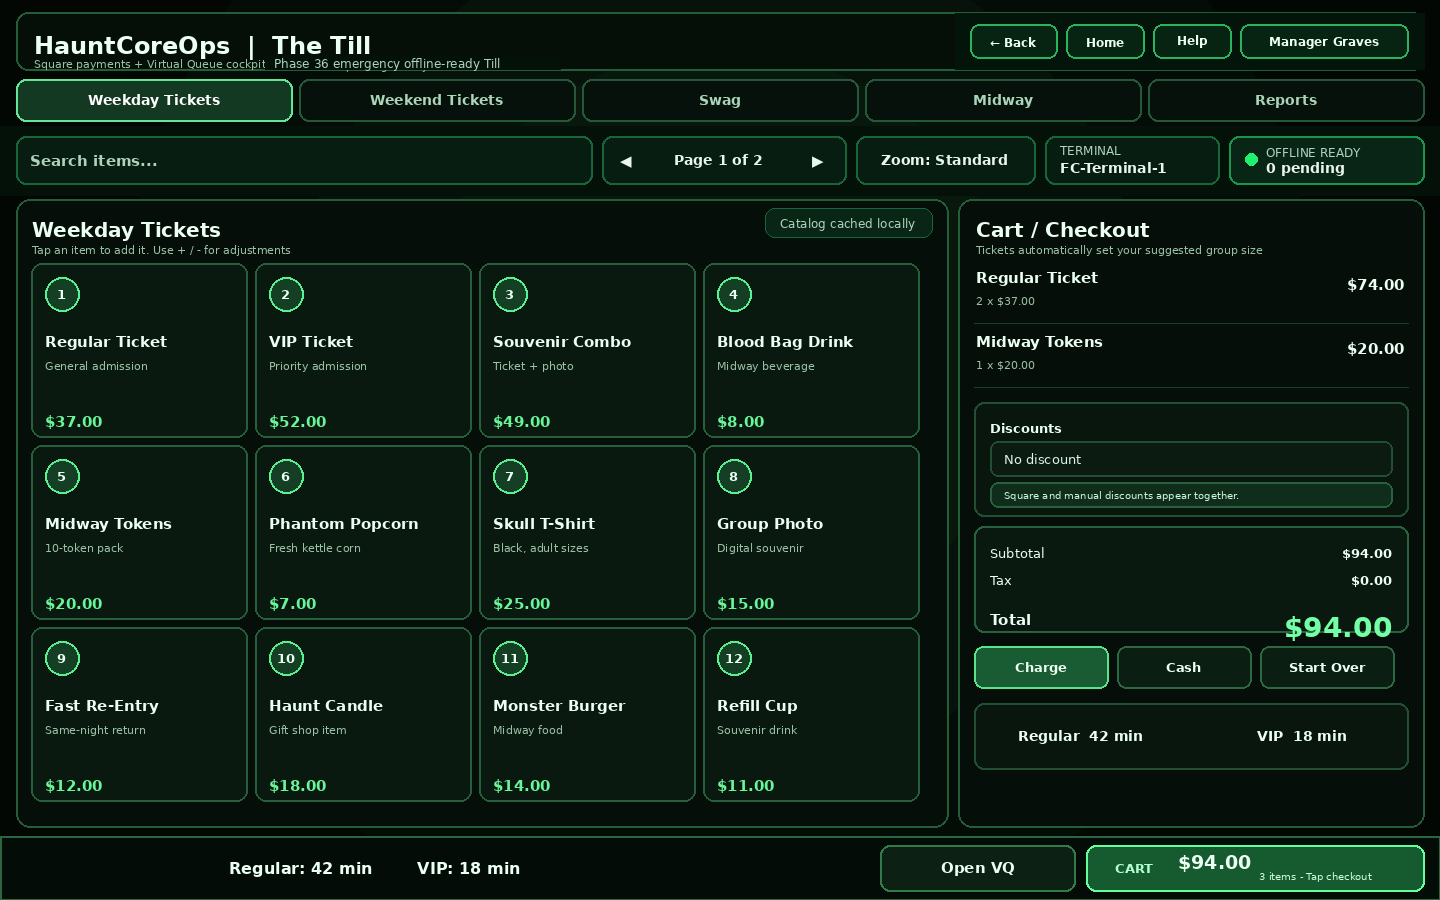
Task: Select the Midway Tokens line in cart
Action: 1191,355
